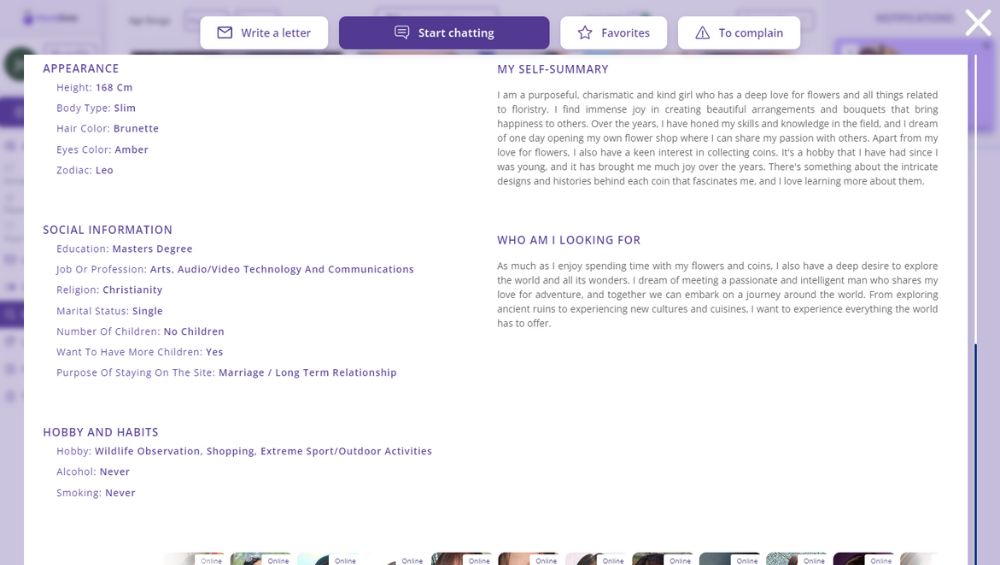Click the Marital Status value Single
Image resolution: width=1000 pixels, height=565 pixels.
147,311
